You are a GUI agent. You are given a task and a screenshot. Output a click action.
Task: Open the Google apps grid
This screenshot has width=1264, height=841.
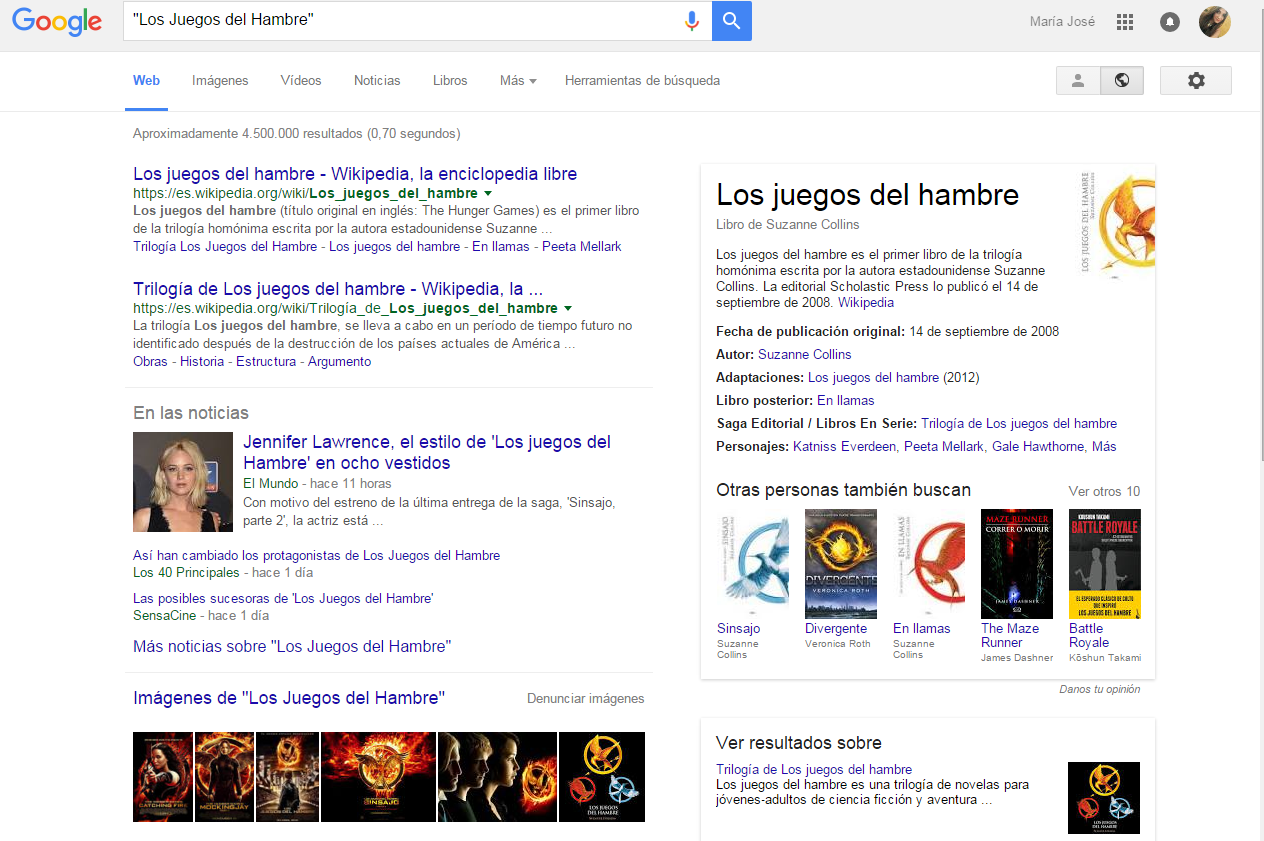(1125, 22)
